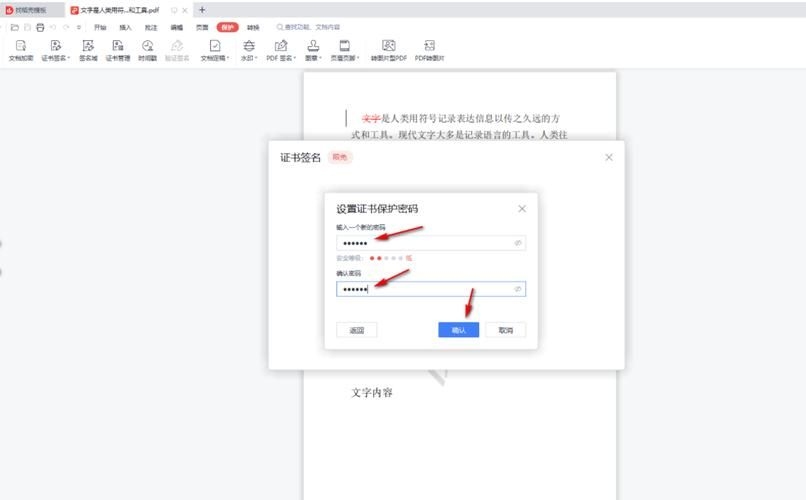Click the 取消 (Cancel) button

pyautogui.click(x=506, y=330)
